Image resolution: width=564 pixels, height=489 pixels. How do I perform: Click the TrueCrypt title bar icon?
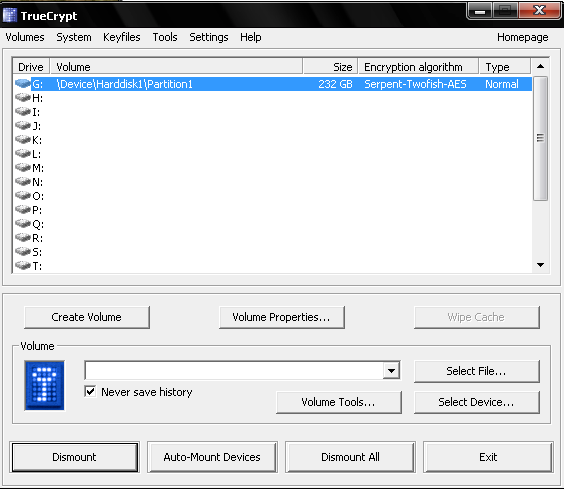point(10,15)
